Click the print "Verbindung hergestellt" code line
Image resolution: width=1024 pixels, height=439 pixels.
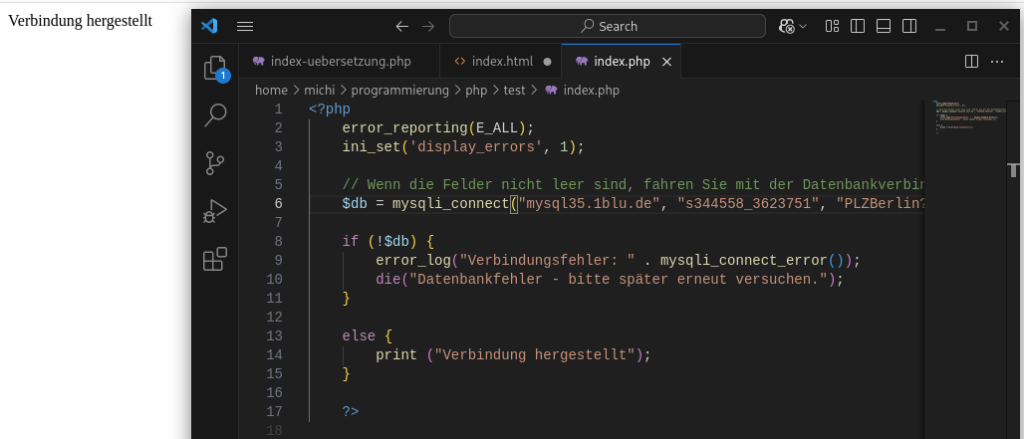click(513, 355)
